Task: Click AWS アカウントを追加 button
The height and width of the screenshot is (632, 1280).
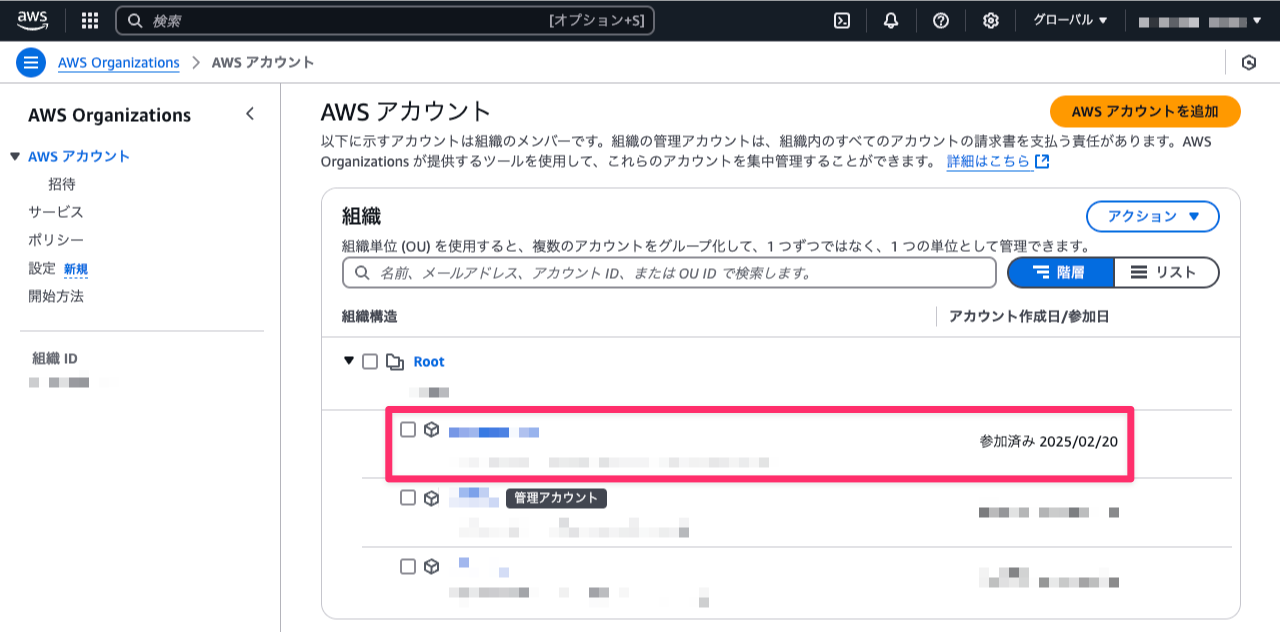Action: [x=1145, y=112]
